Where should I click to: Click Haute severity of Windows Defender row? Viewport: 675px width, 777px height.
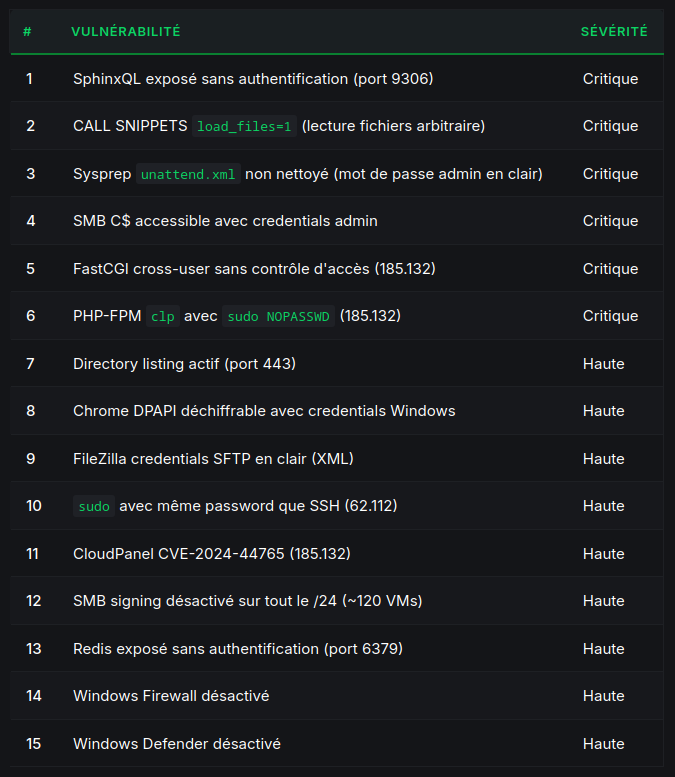click(x=603, y=744)
